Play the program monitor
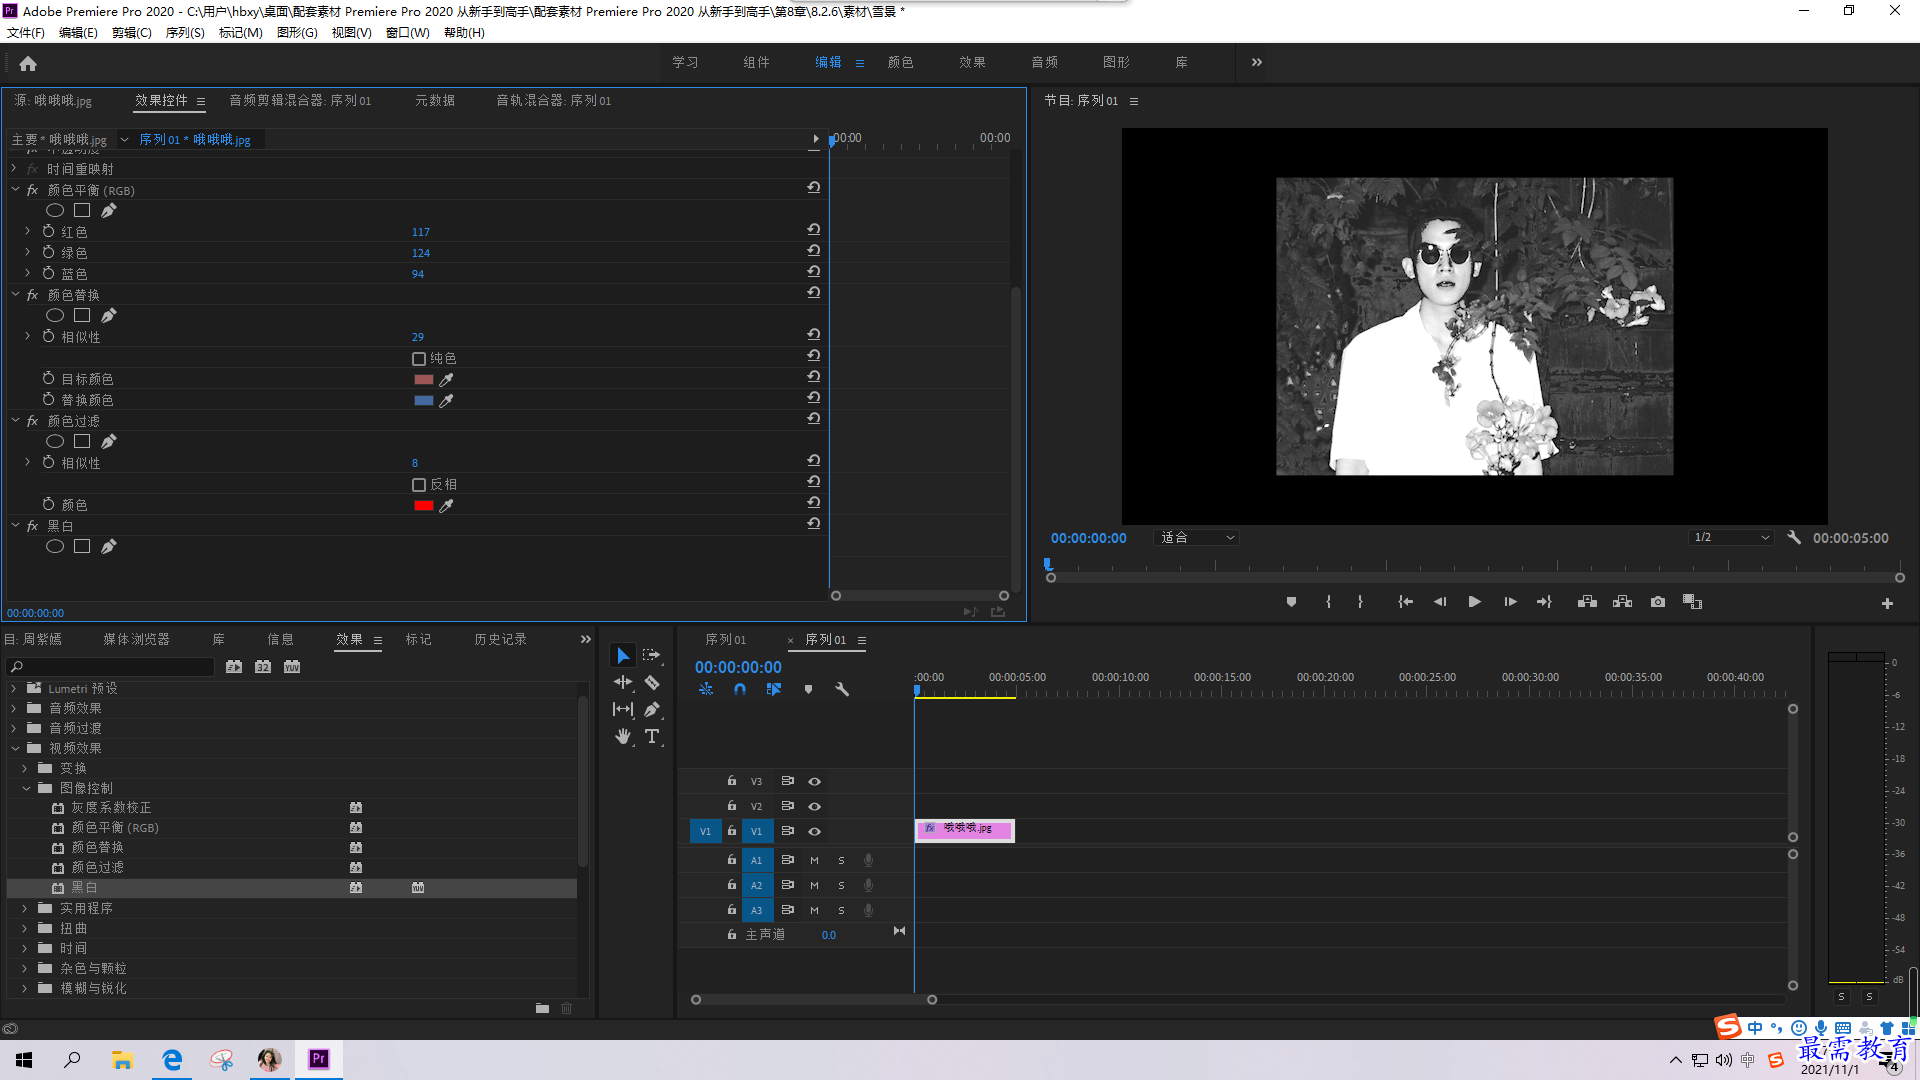The image size is (1920, 1080). click(1474, 602)
